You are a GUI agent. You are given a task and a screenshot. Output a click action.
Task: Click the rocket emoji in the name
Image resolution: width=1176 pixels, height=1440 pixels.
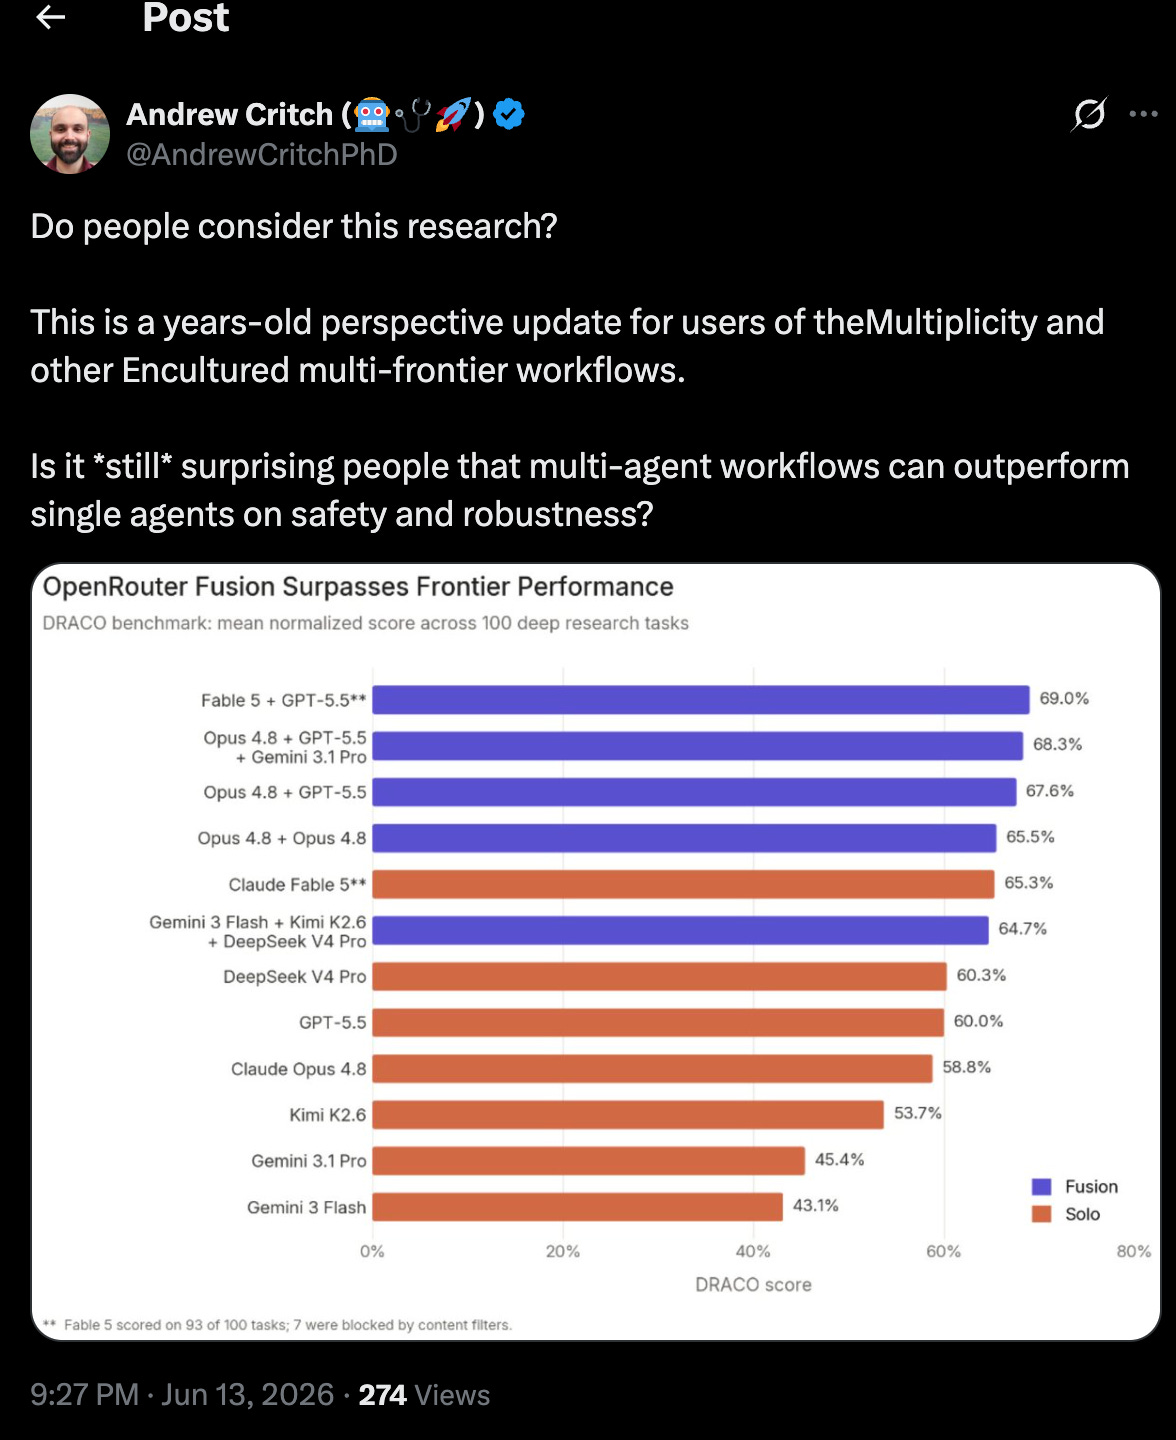coord(453,115)
